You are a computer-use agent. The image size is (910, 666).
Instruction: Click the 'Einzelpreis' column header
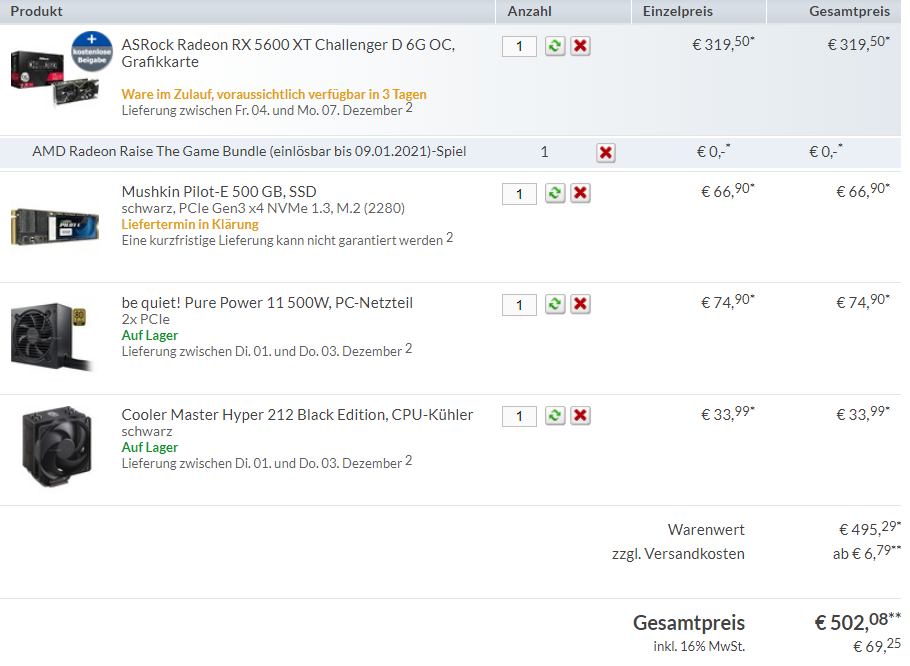click(x=677, y=11)
